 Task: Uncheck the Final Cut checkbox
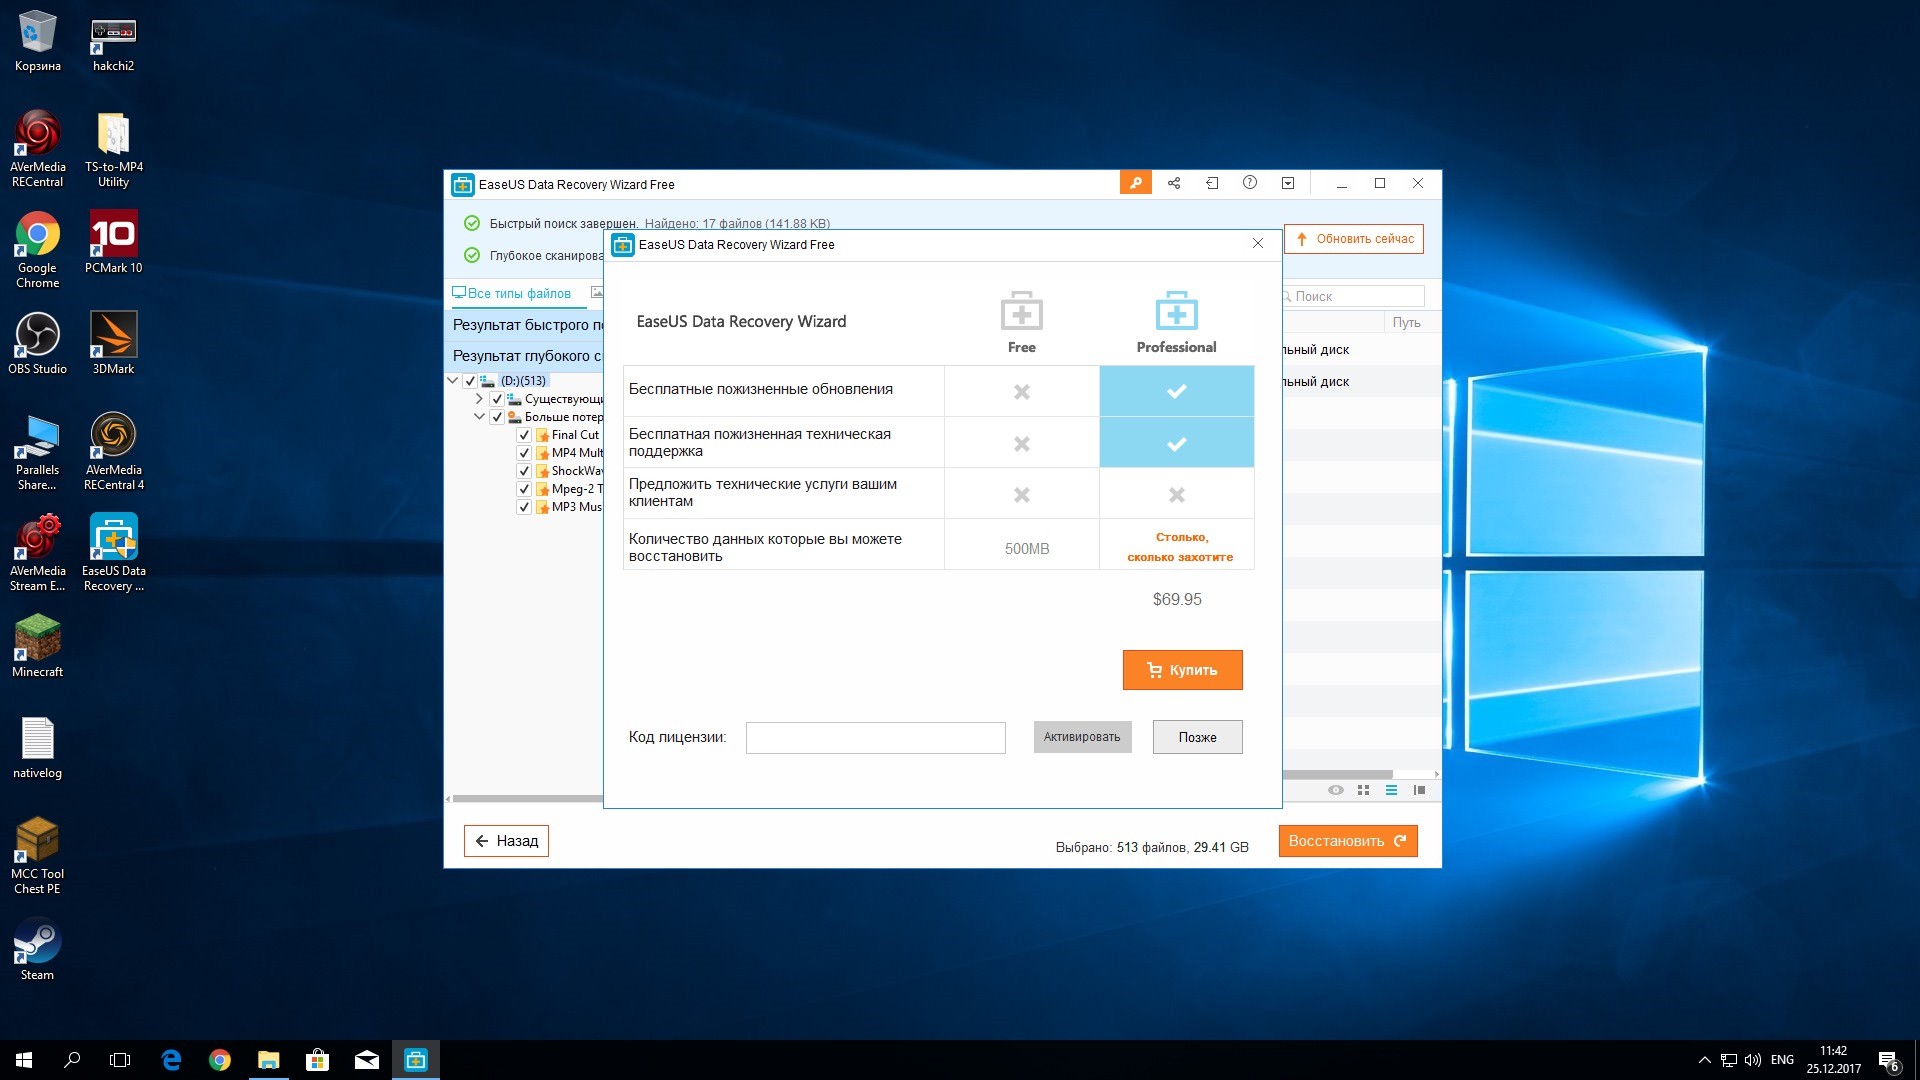(524, 435)
